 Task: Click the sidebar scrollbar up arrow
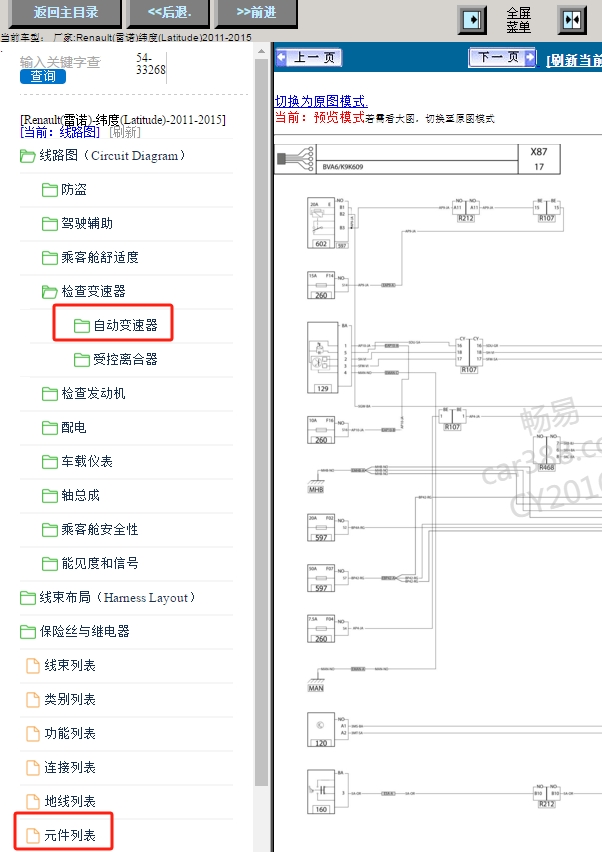261,51
